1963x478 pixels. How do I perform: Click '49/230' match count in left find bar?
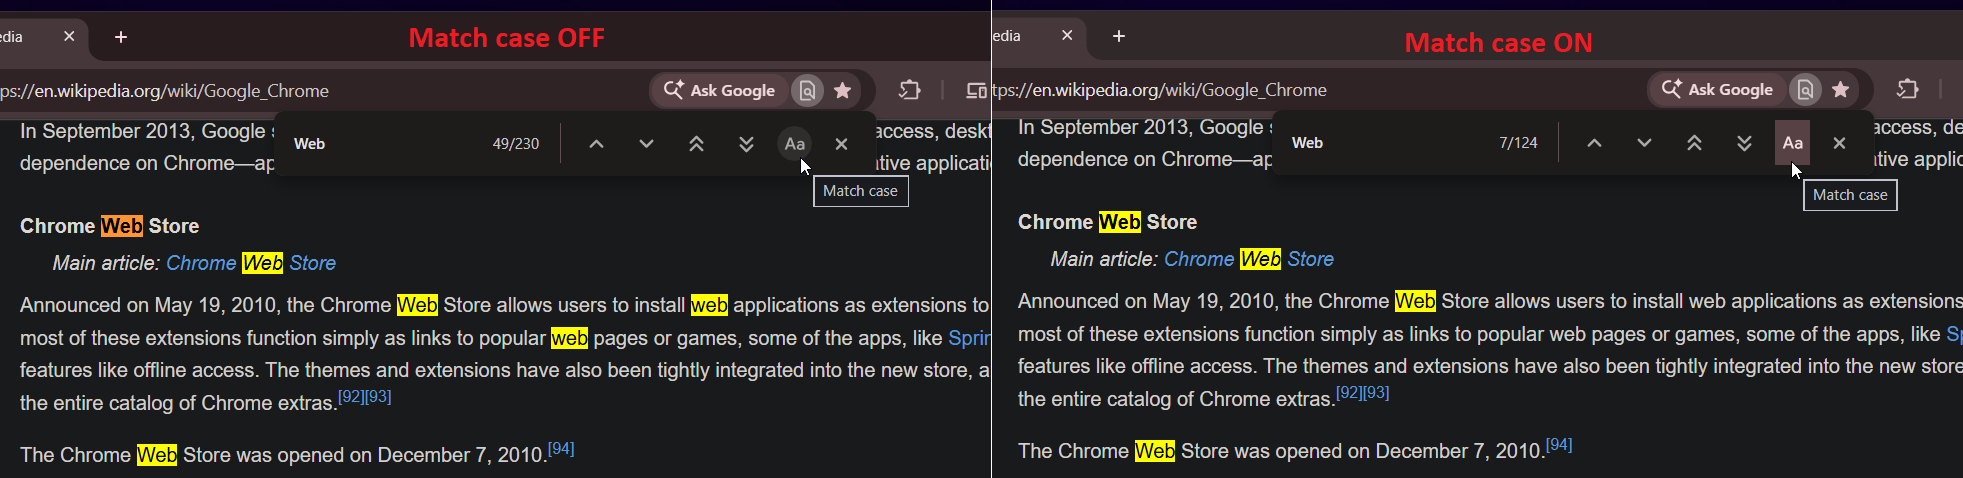[516, 144]
